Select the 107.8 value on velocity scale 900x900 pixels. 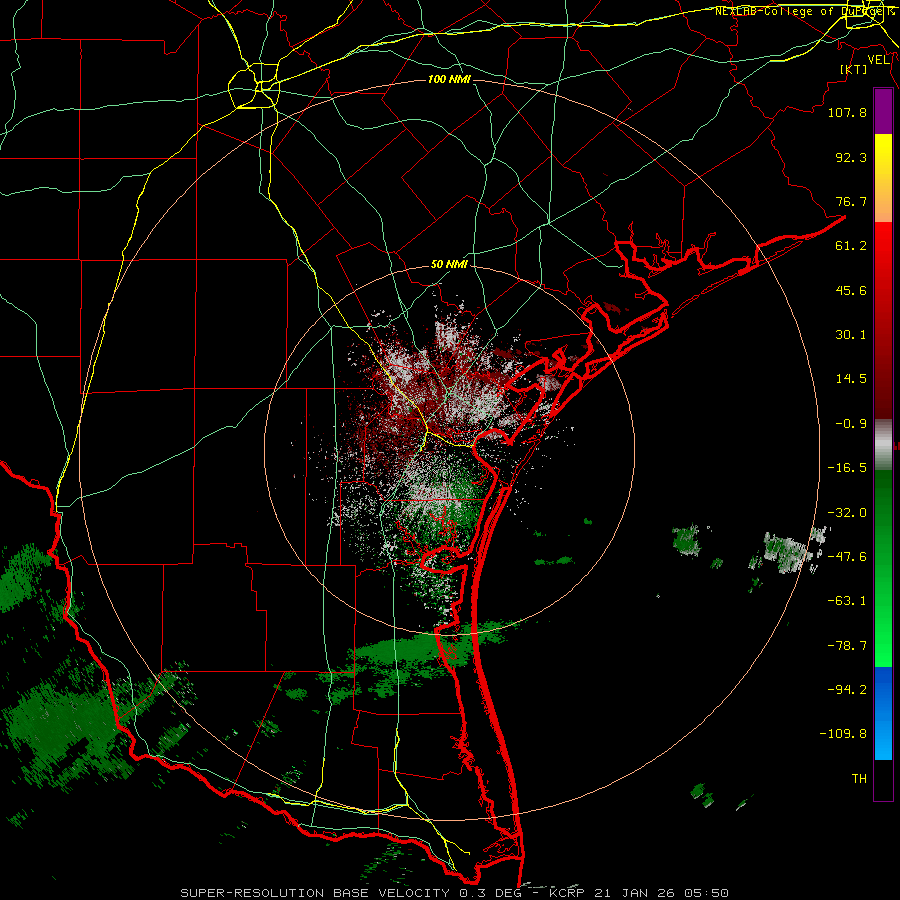847,112
